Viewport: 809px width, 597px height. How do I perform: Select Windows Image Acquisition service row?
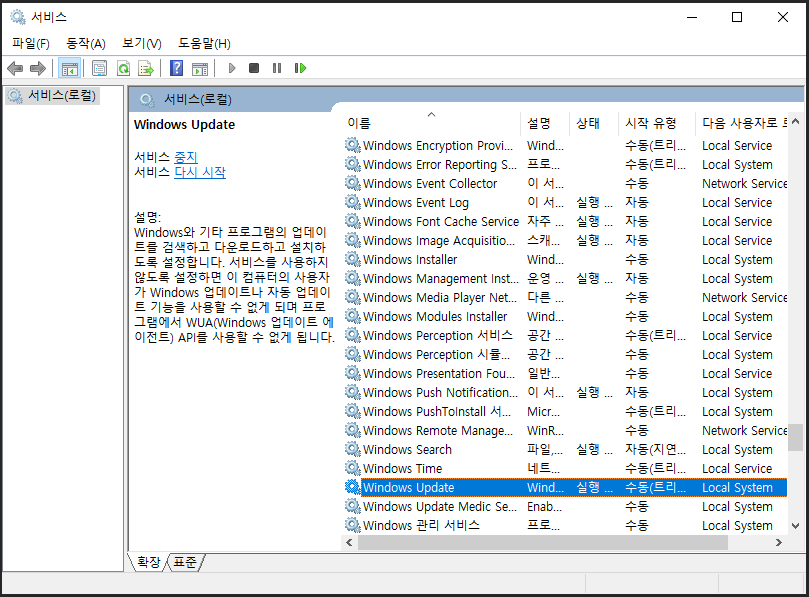tap(565, 240)
